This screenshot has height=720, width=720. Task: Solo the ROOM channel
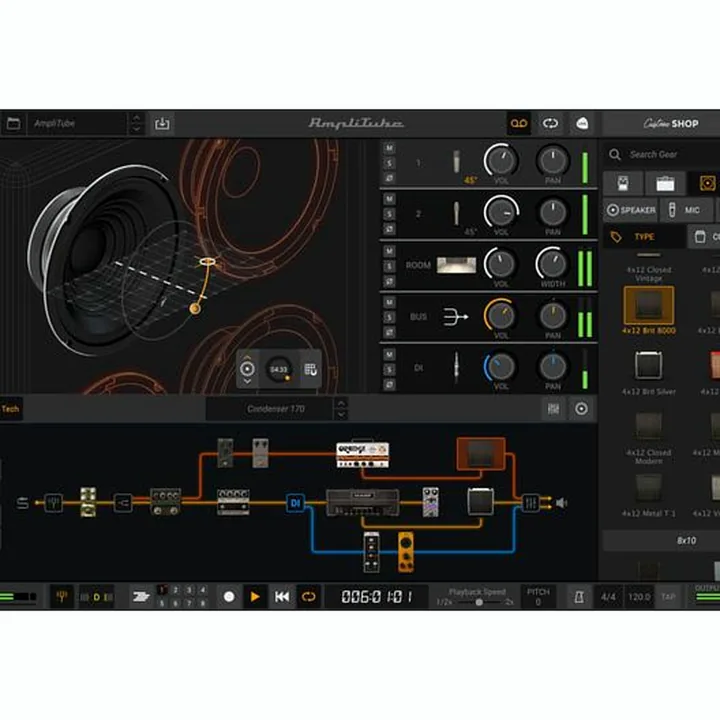point(389,266)
